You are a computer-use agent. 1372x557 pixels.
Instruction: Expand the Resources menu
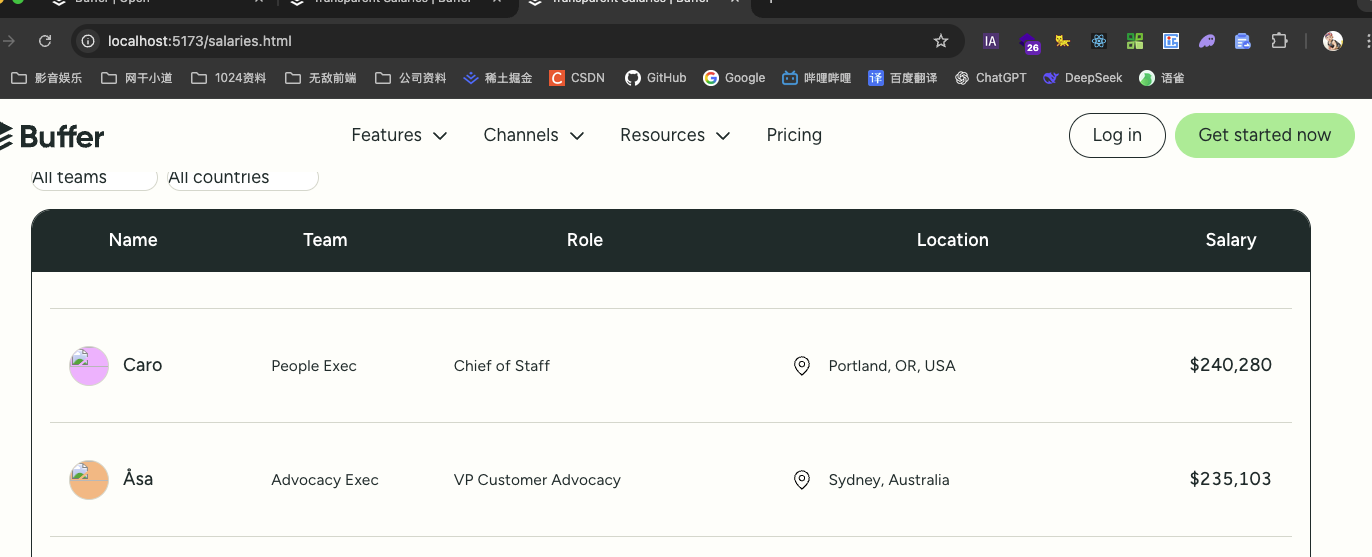675,135
